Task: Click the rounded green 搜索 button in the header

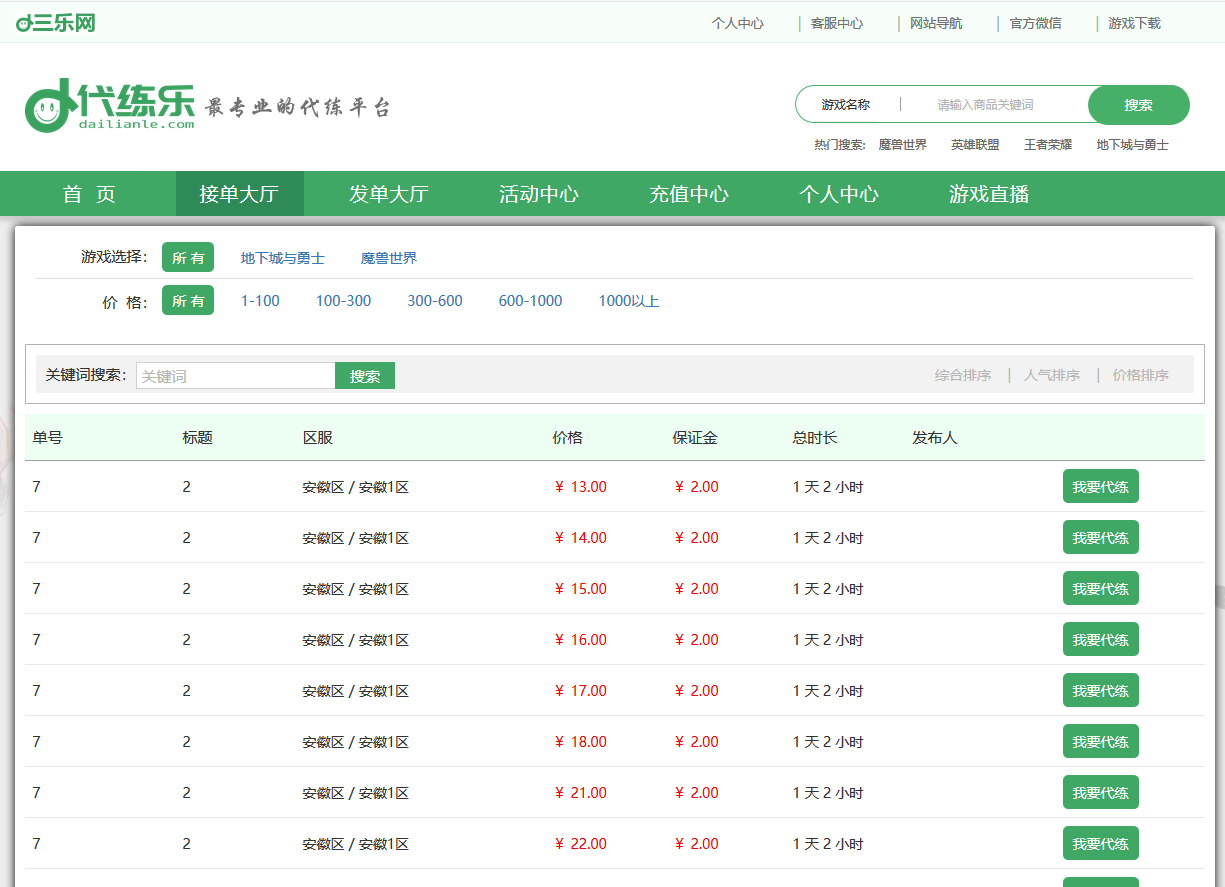Action: click(x=1139, y=105)
